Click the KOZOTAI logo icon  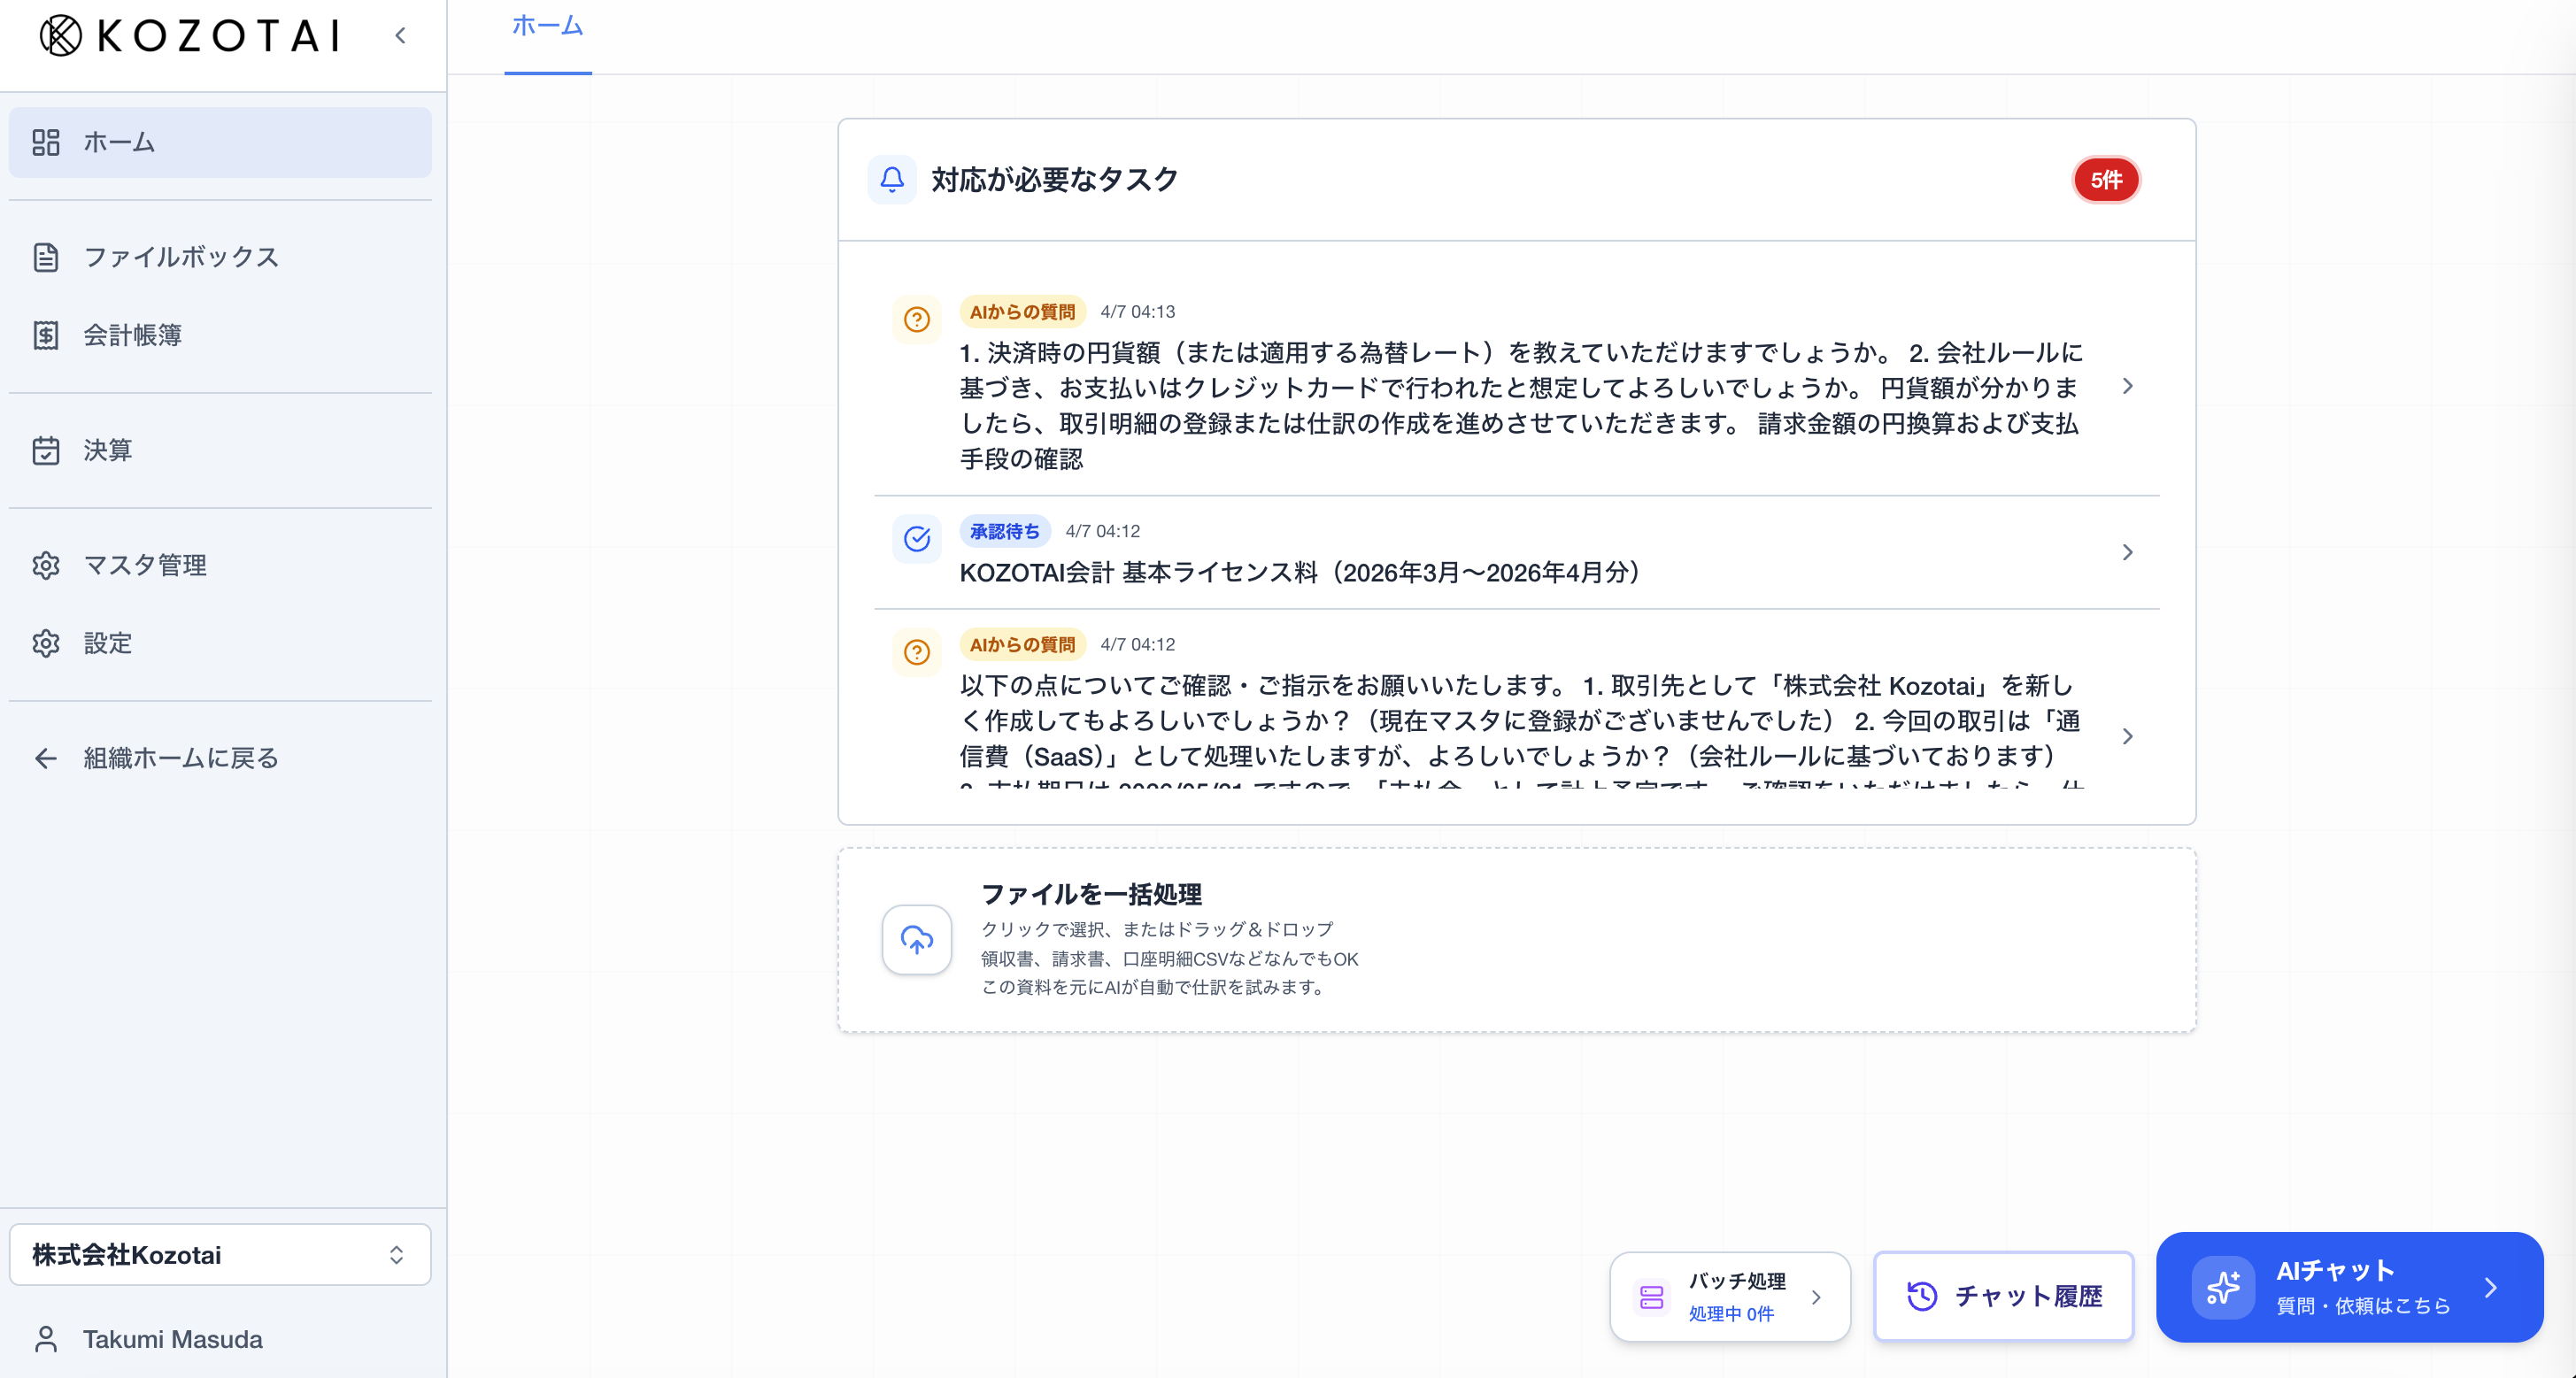[60, 36]
